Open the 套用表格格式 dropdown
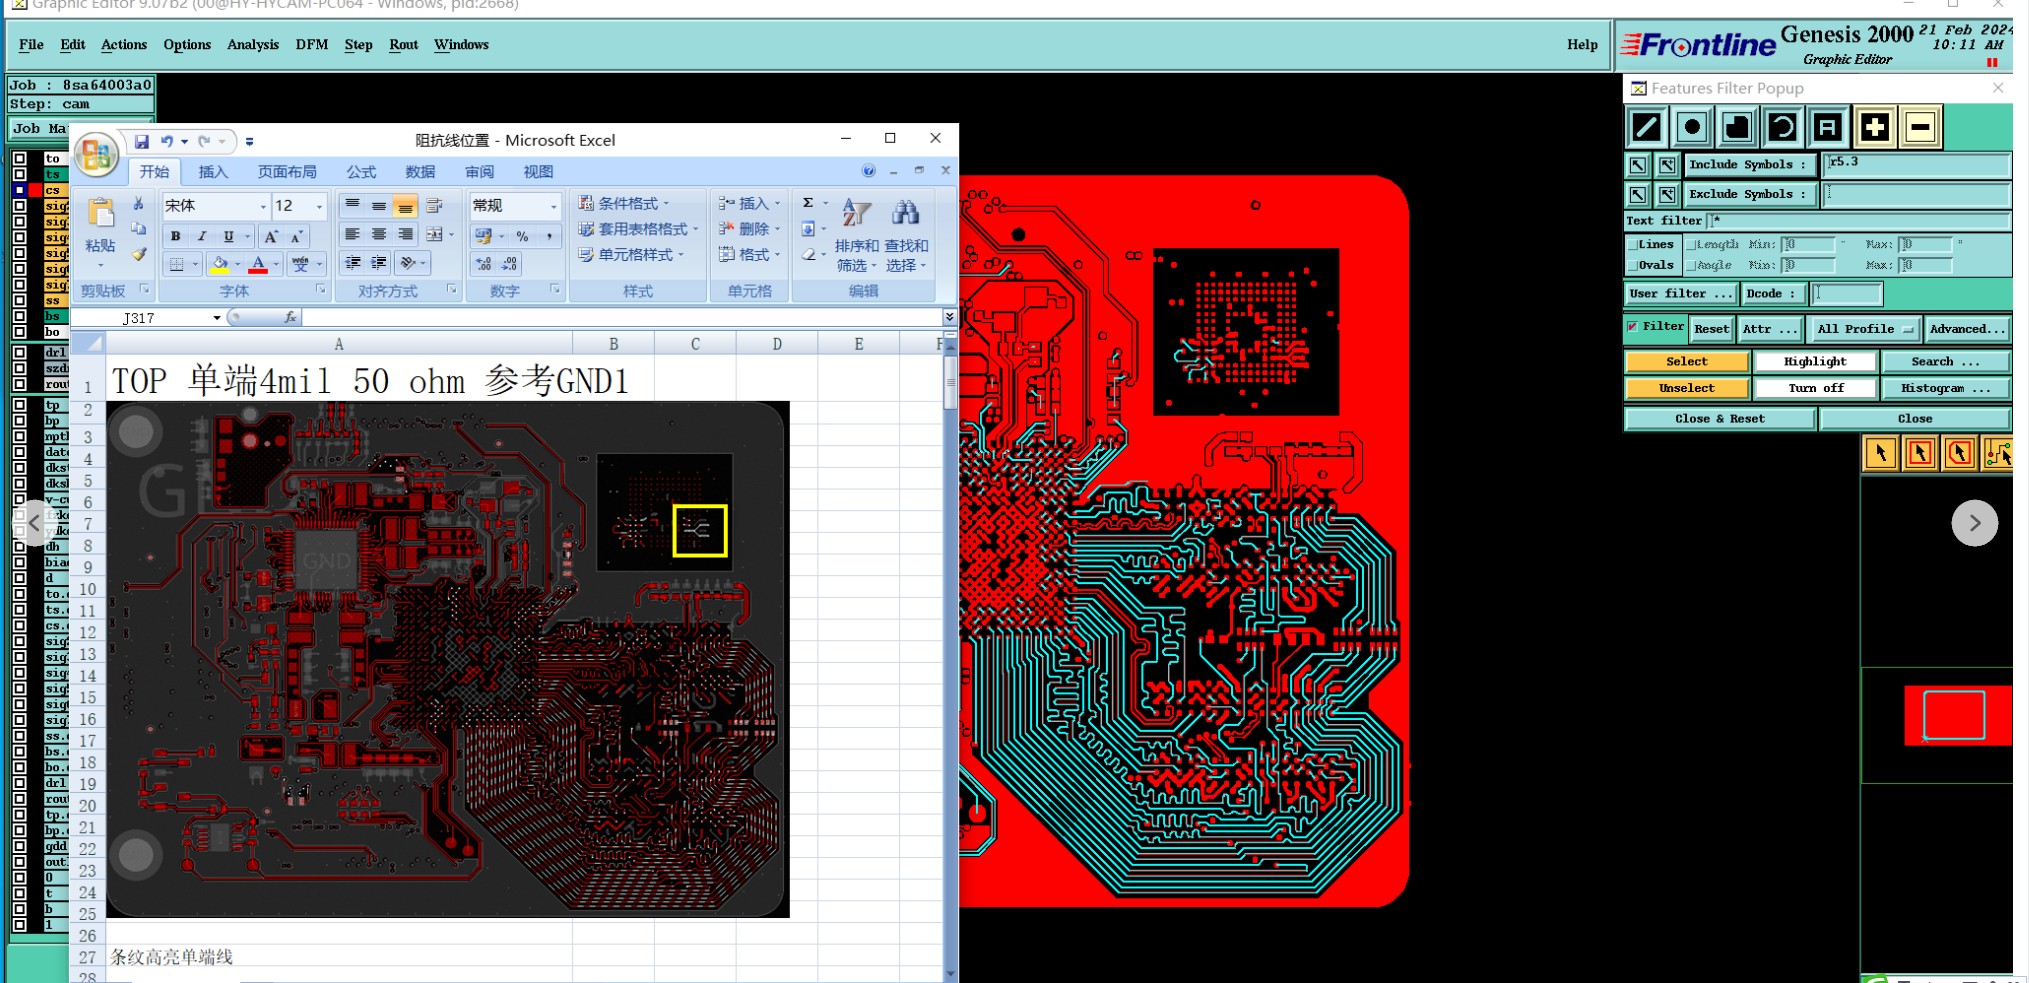2029x983 pixels. [639, 229]
